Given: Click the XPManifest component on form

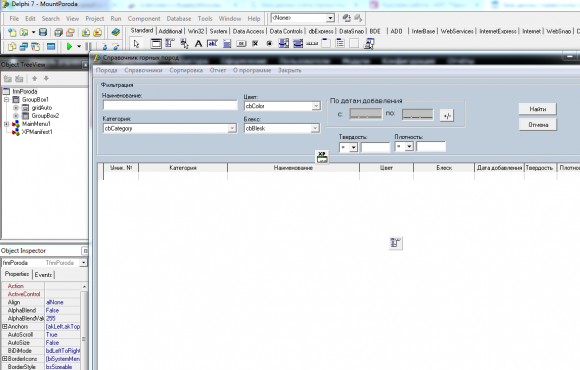Looking at the screenshot, I should click(x=322, y=157).
